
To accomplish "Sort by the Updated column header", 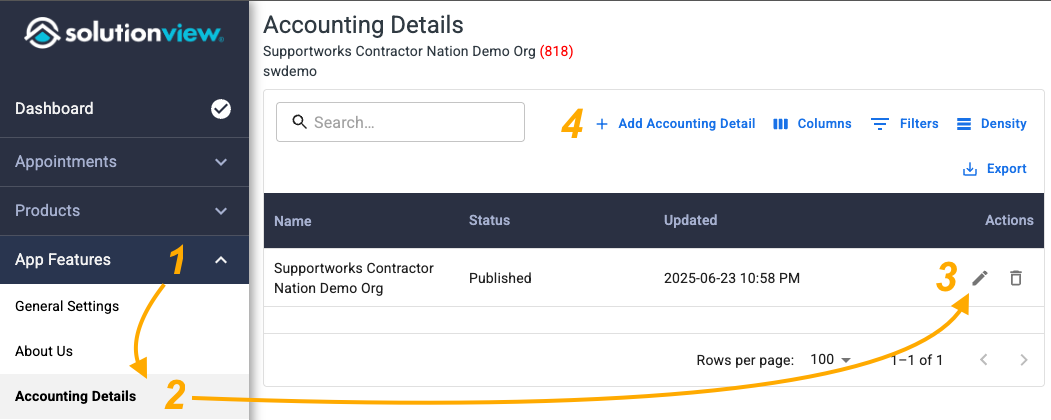I will pyautogui.click(x=690, y=220).
